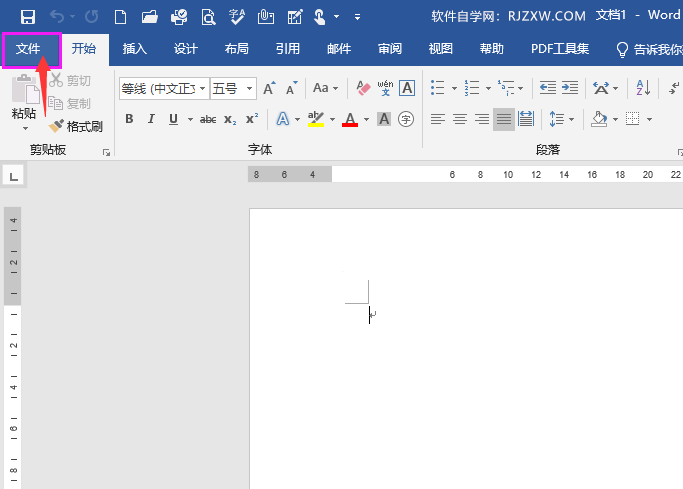Viewport: 683px width, 489px height.
Task: Open the 五号 font size dropdown
Action: coord(249,89)
